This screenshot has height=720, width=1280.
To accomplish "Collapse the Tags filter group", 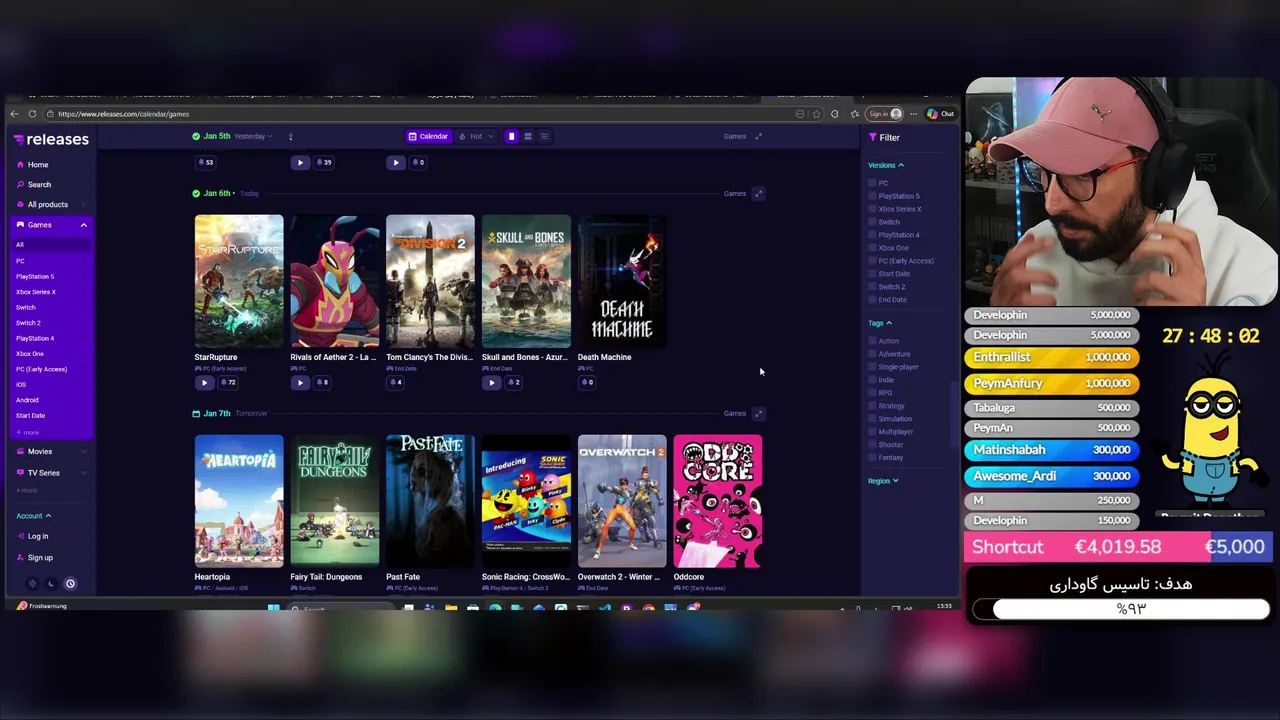I will [x=880, y=324].
